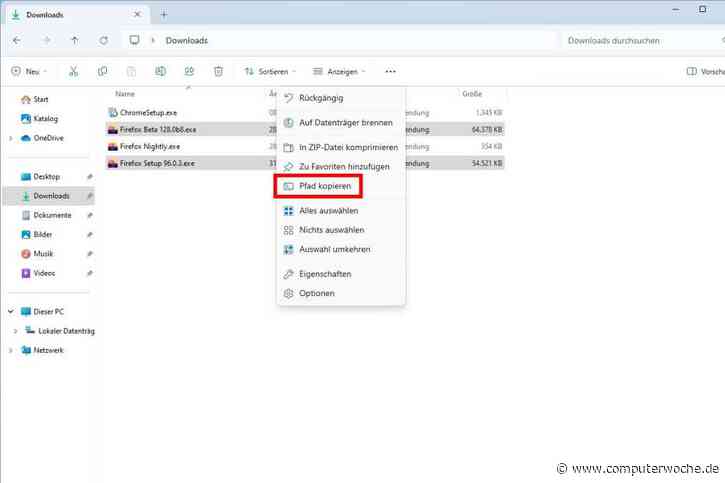Click the Copy icon in toolbar
This screenshot has width=725, height=483.
coord(102,71)
